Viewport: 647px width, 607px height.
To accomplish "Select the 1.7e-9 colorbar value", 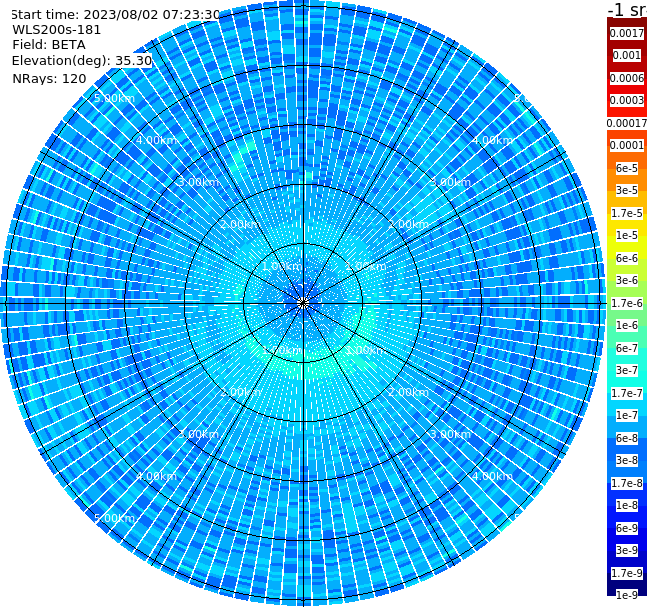I will coord(627,573).
